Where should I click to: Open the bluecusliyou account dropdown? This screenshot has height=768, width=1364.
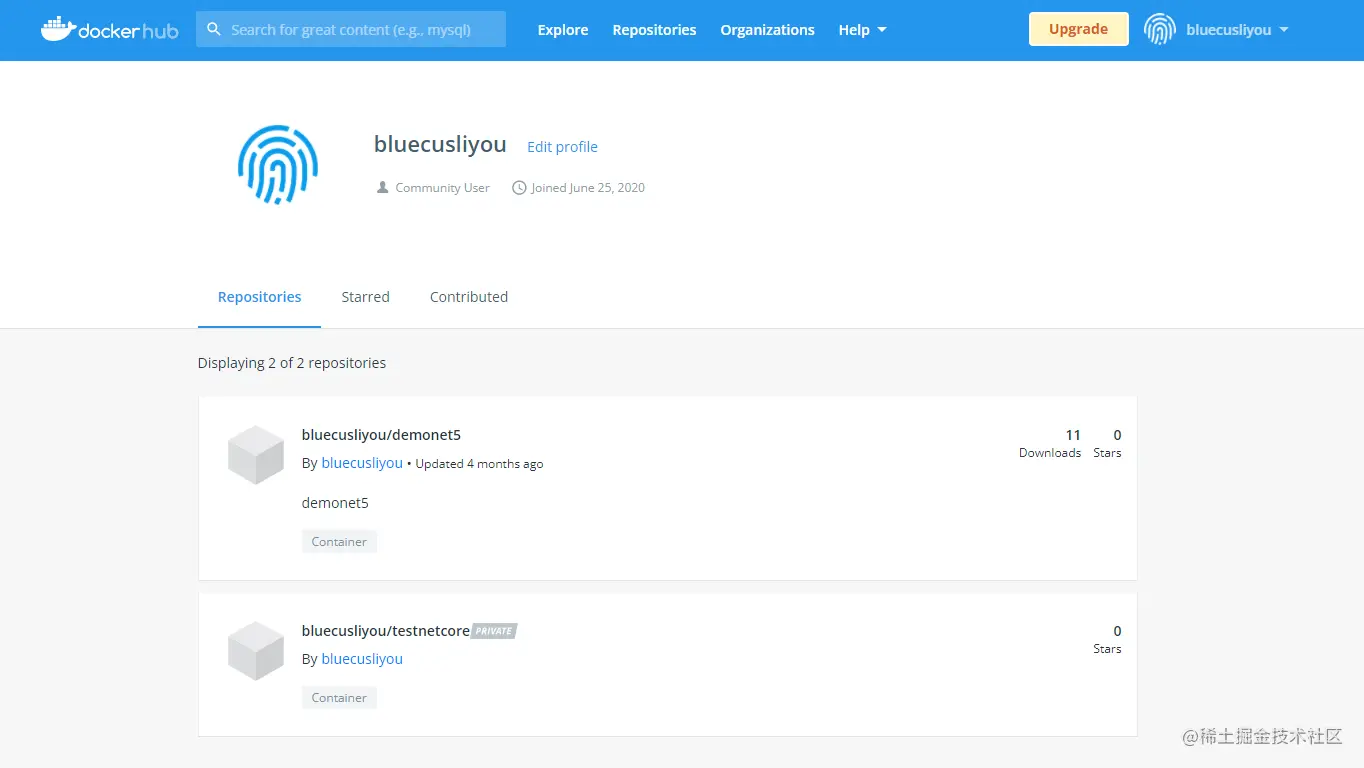coord(1238,30)
